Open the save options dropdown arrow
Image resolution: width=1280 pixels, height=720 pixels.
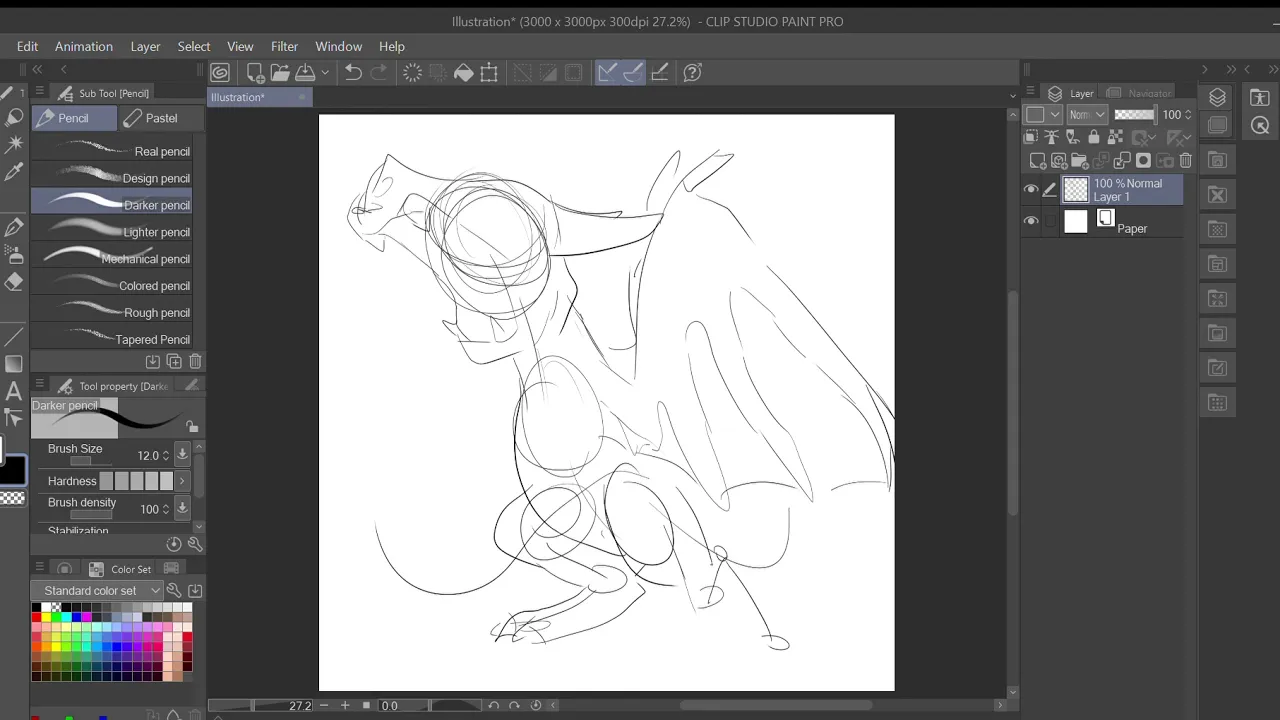tap(325, 73)
